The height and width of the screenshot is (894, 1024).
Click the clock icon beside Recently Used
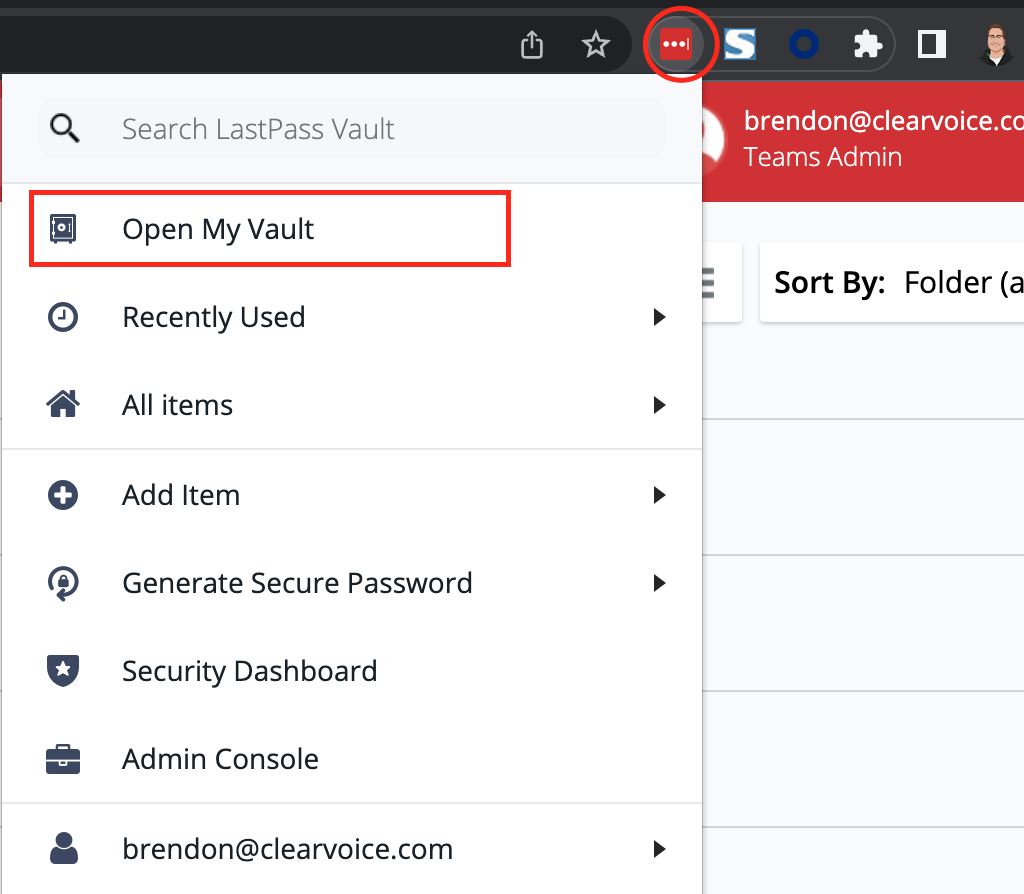tap(63, 317)
